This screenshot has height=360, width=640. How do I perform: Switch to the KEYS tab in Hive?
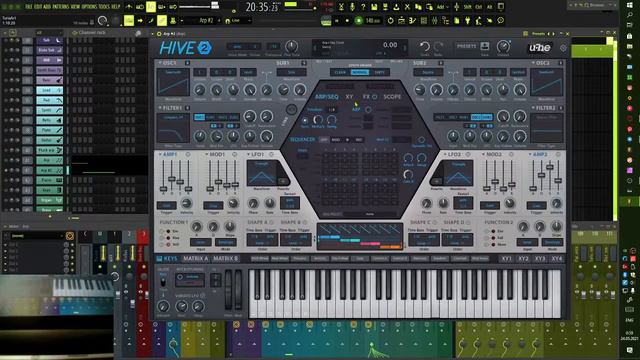pos(167,258)
